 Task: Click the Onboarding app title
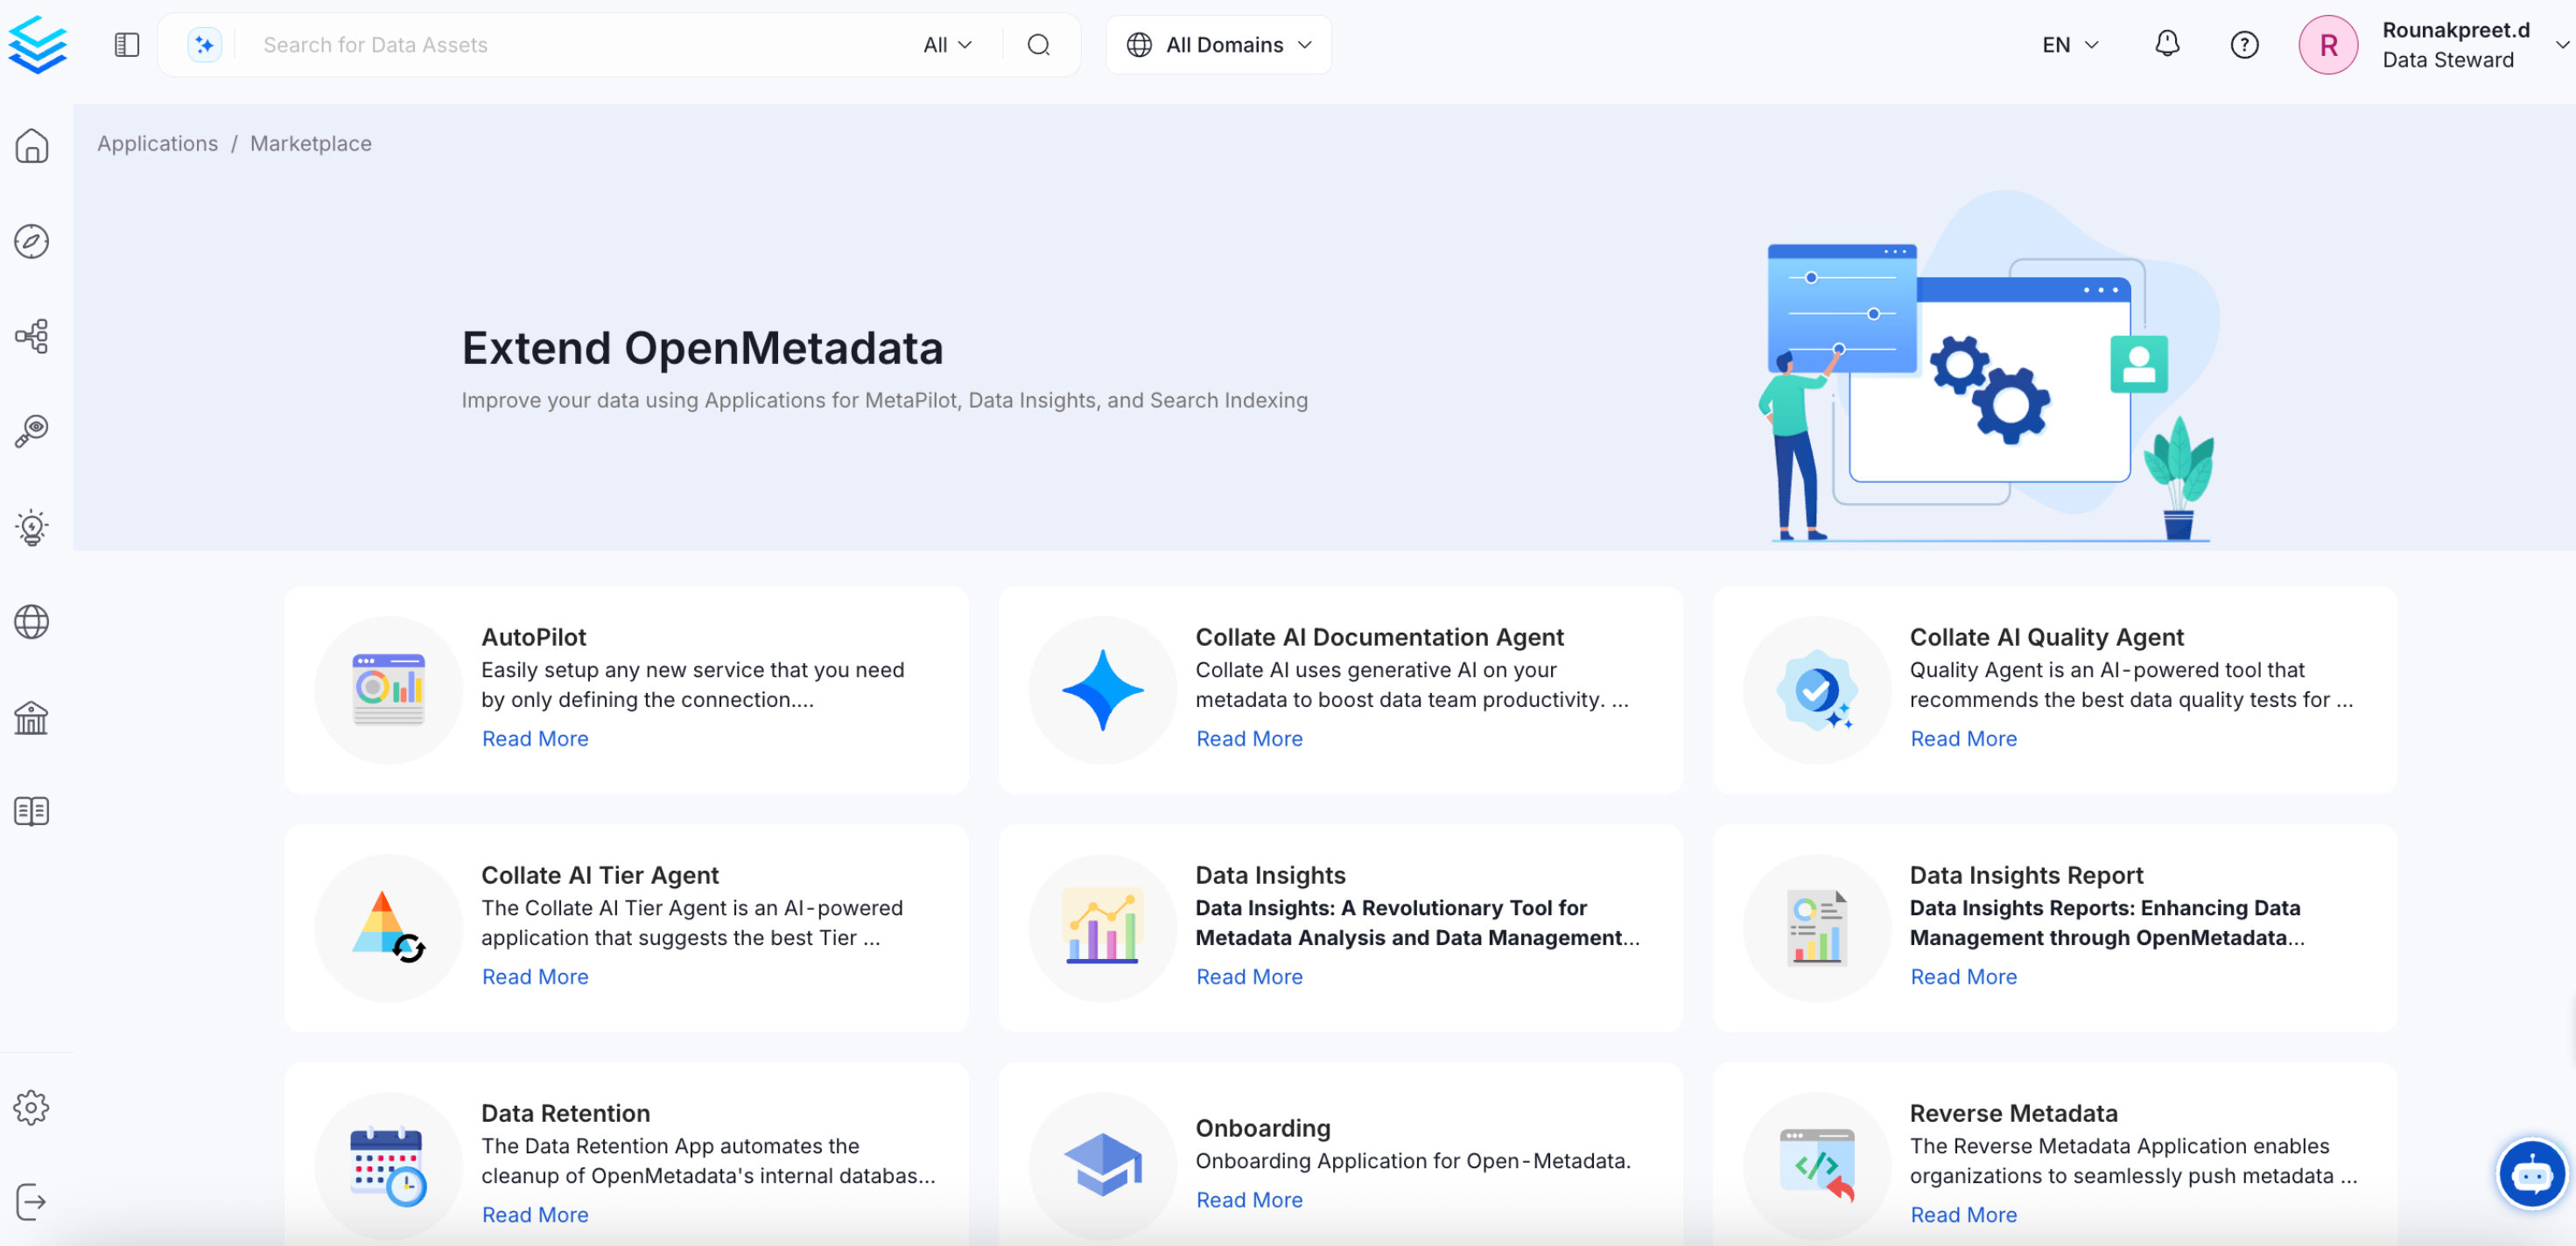(x=1263, y=1128)
